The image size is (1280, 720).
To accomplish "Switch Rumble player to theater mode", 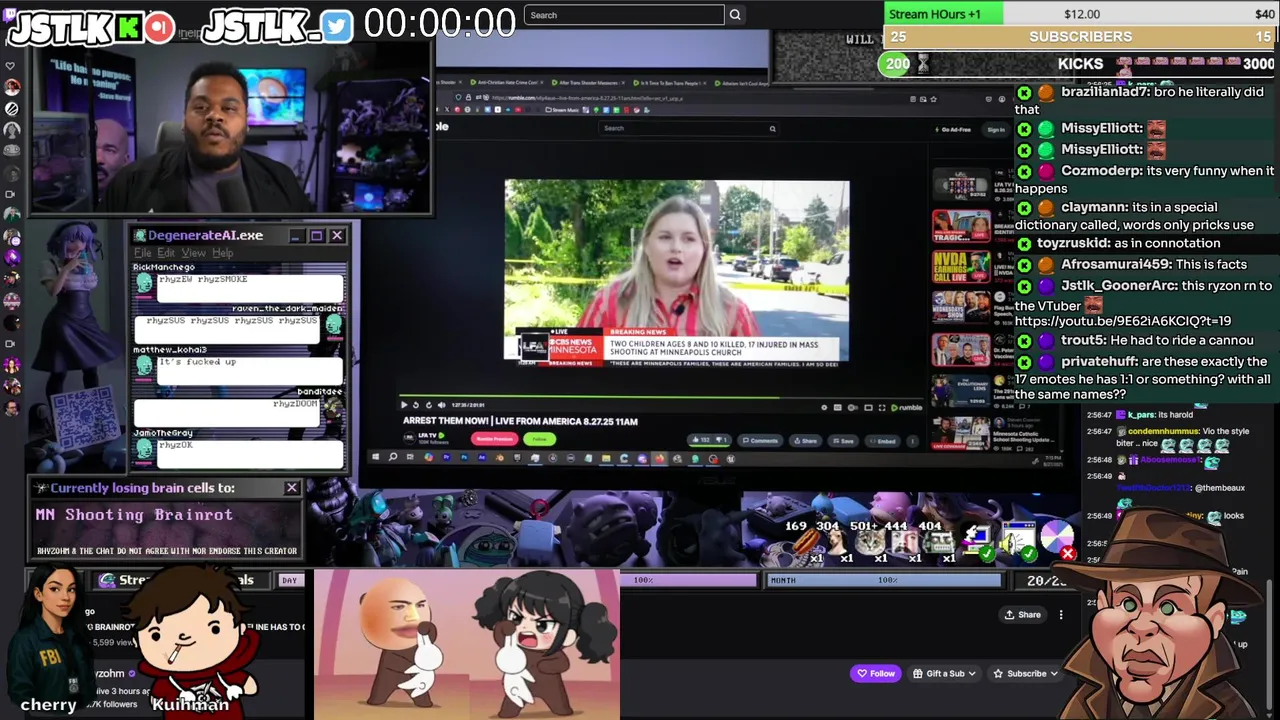I will click(x=868, y=407).
